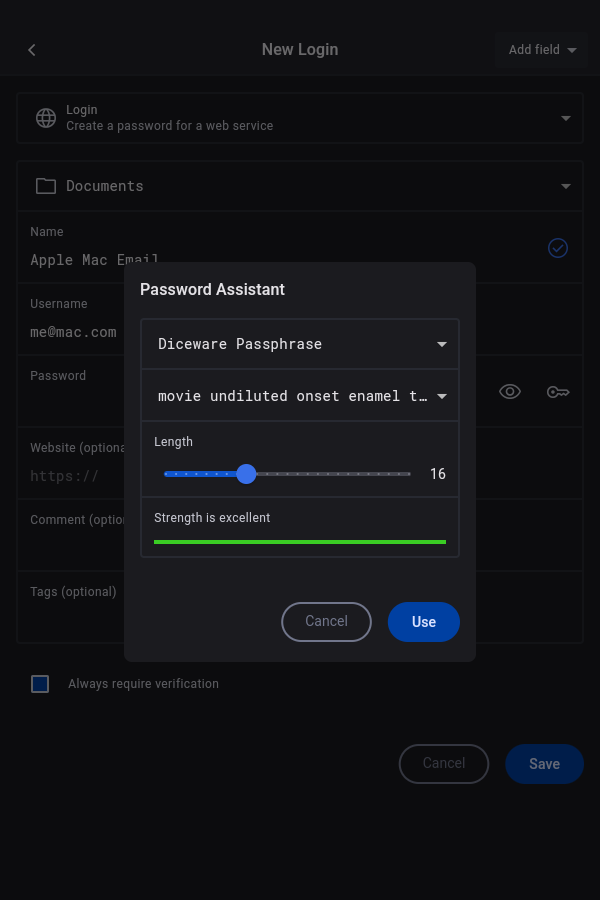The height and width of the screenshot is (900, 600).
Task: Click the Name field Apple Mac Email
Action: tap(76, 260)
